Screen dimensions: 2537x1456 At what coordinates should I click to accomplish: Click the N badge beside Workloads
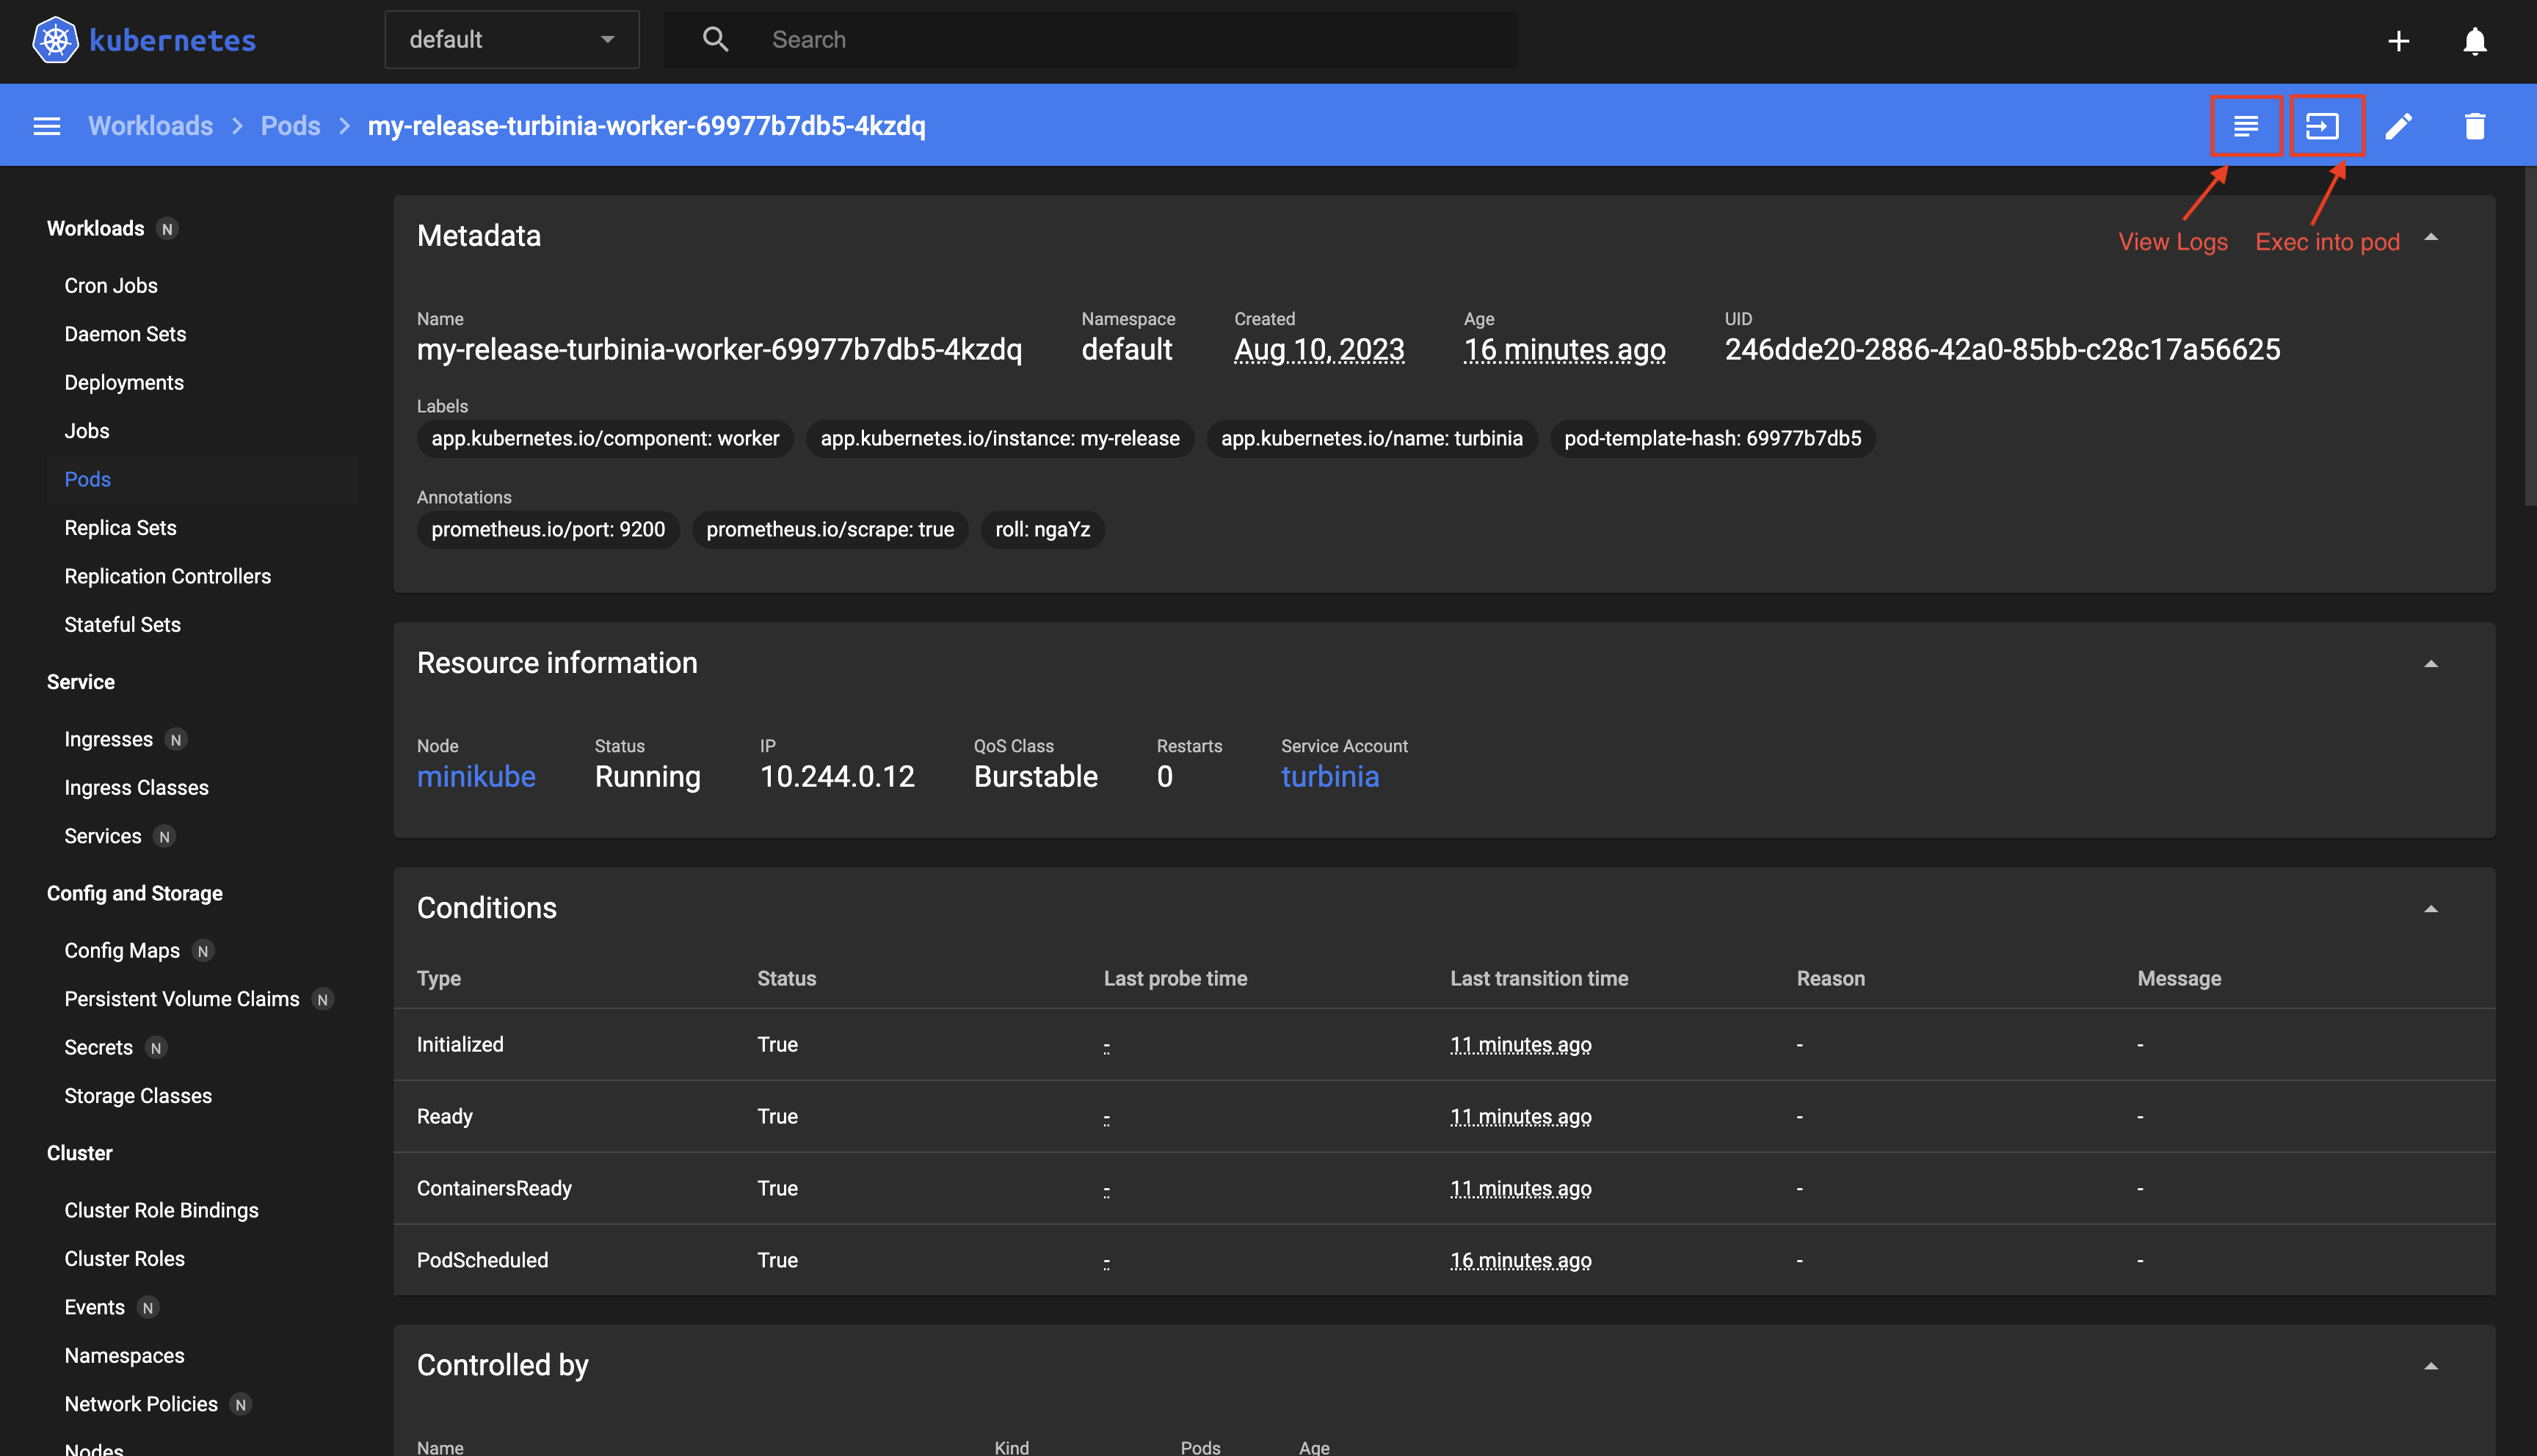coord(167,229)
